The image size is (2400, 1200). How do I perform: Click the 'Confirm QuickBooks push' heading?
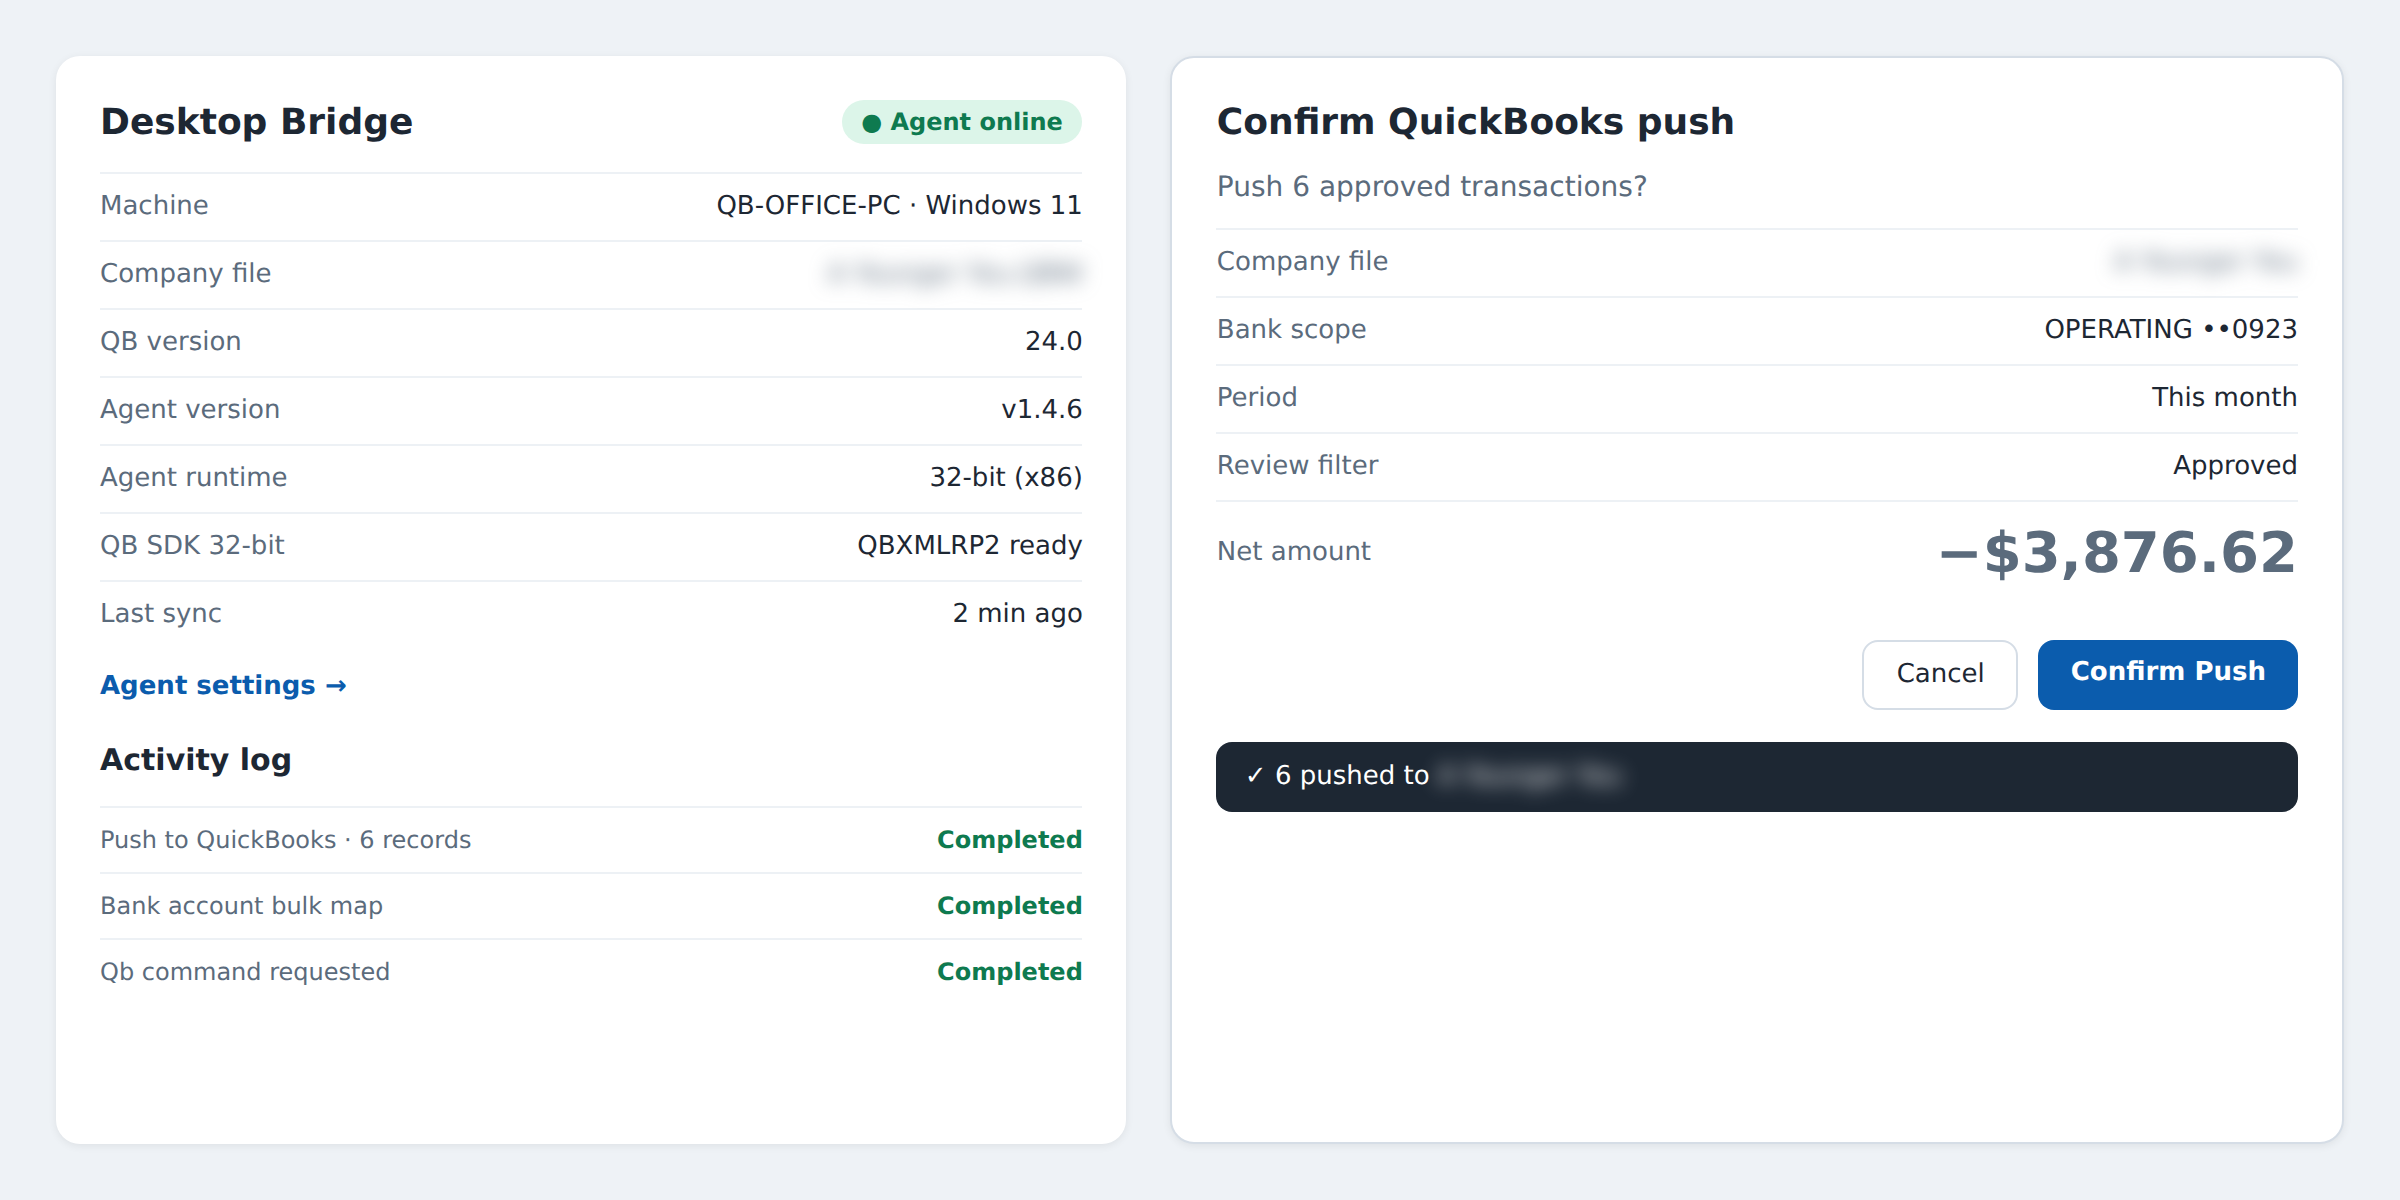point(1475,122)
